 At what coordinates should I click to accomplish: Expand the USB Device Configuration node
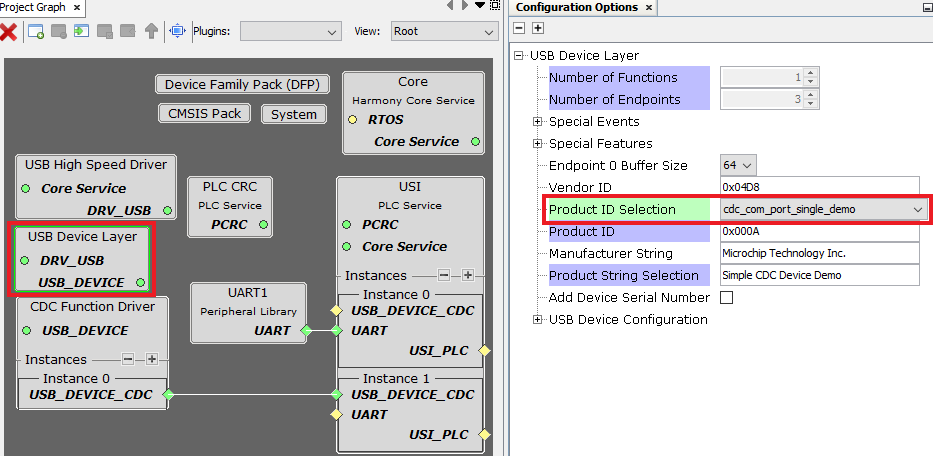coord(537,319)
